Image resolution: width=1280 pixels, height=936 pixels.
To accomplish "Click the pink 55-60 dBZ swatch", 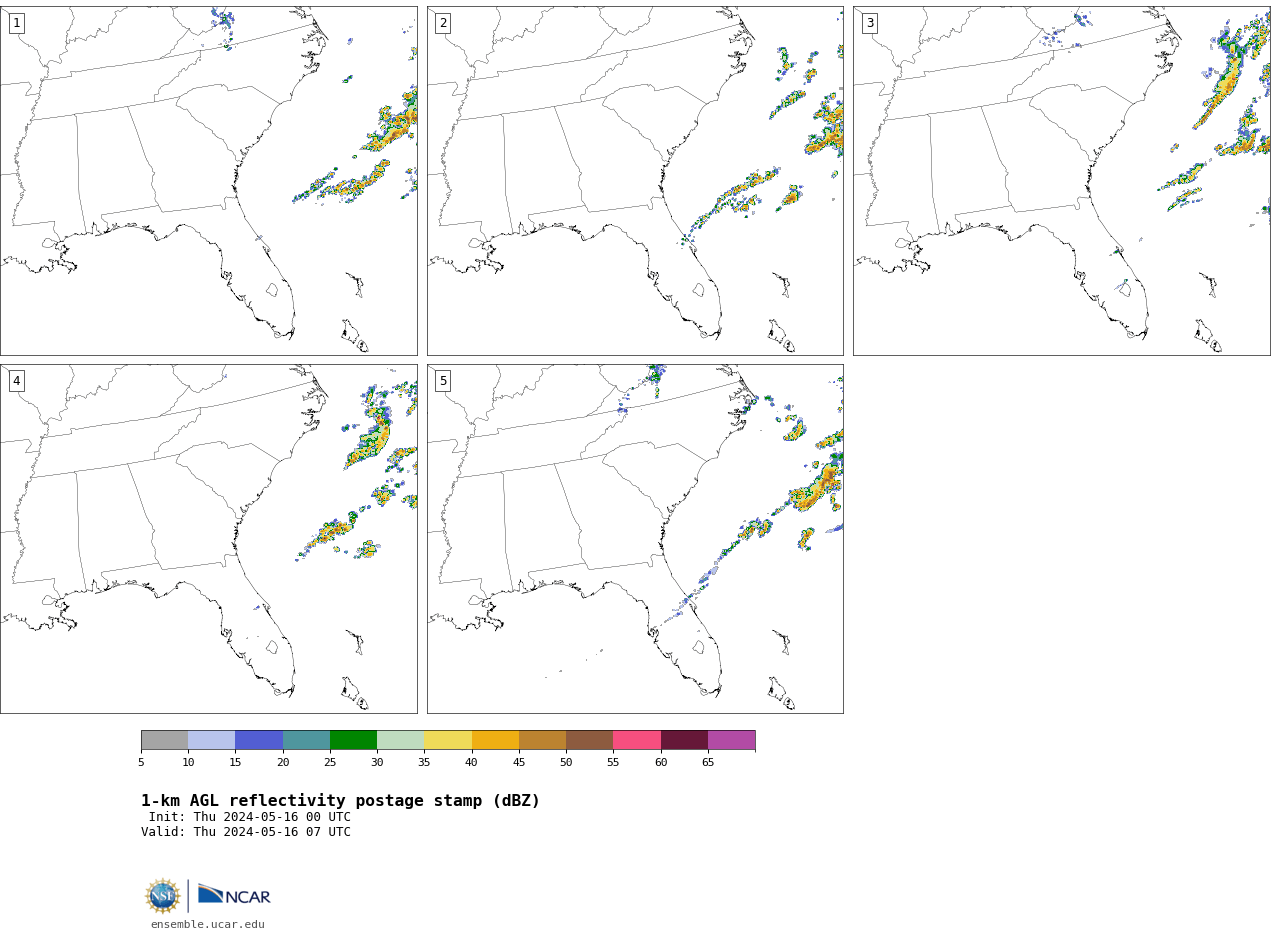I will point(637,740).
